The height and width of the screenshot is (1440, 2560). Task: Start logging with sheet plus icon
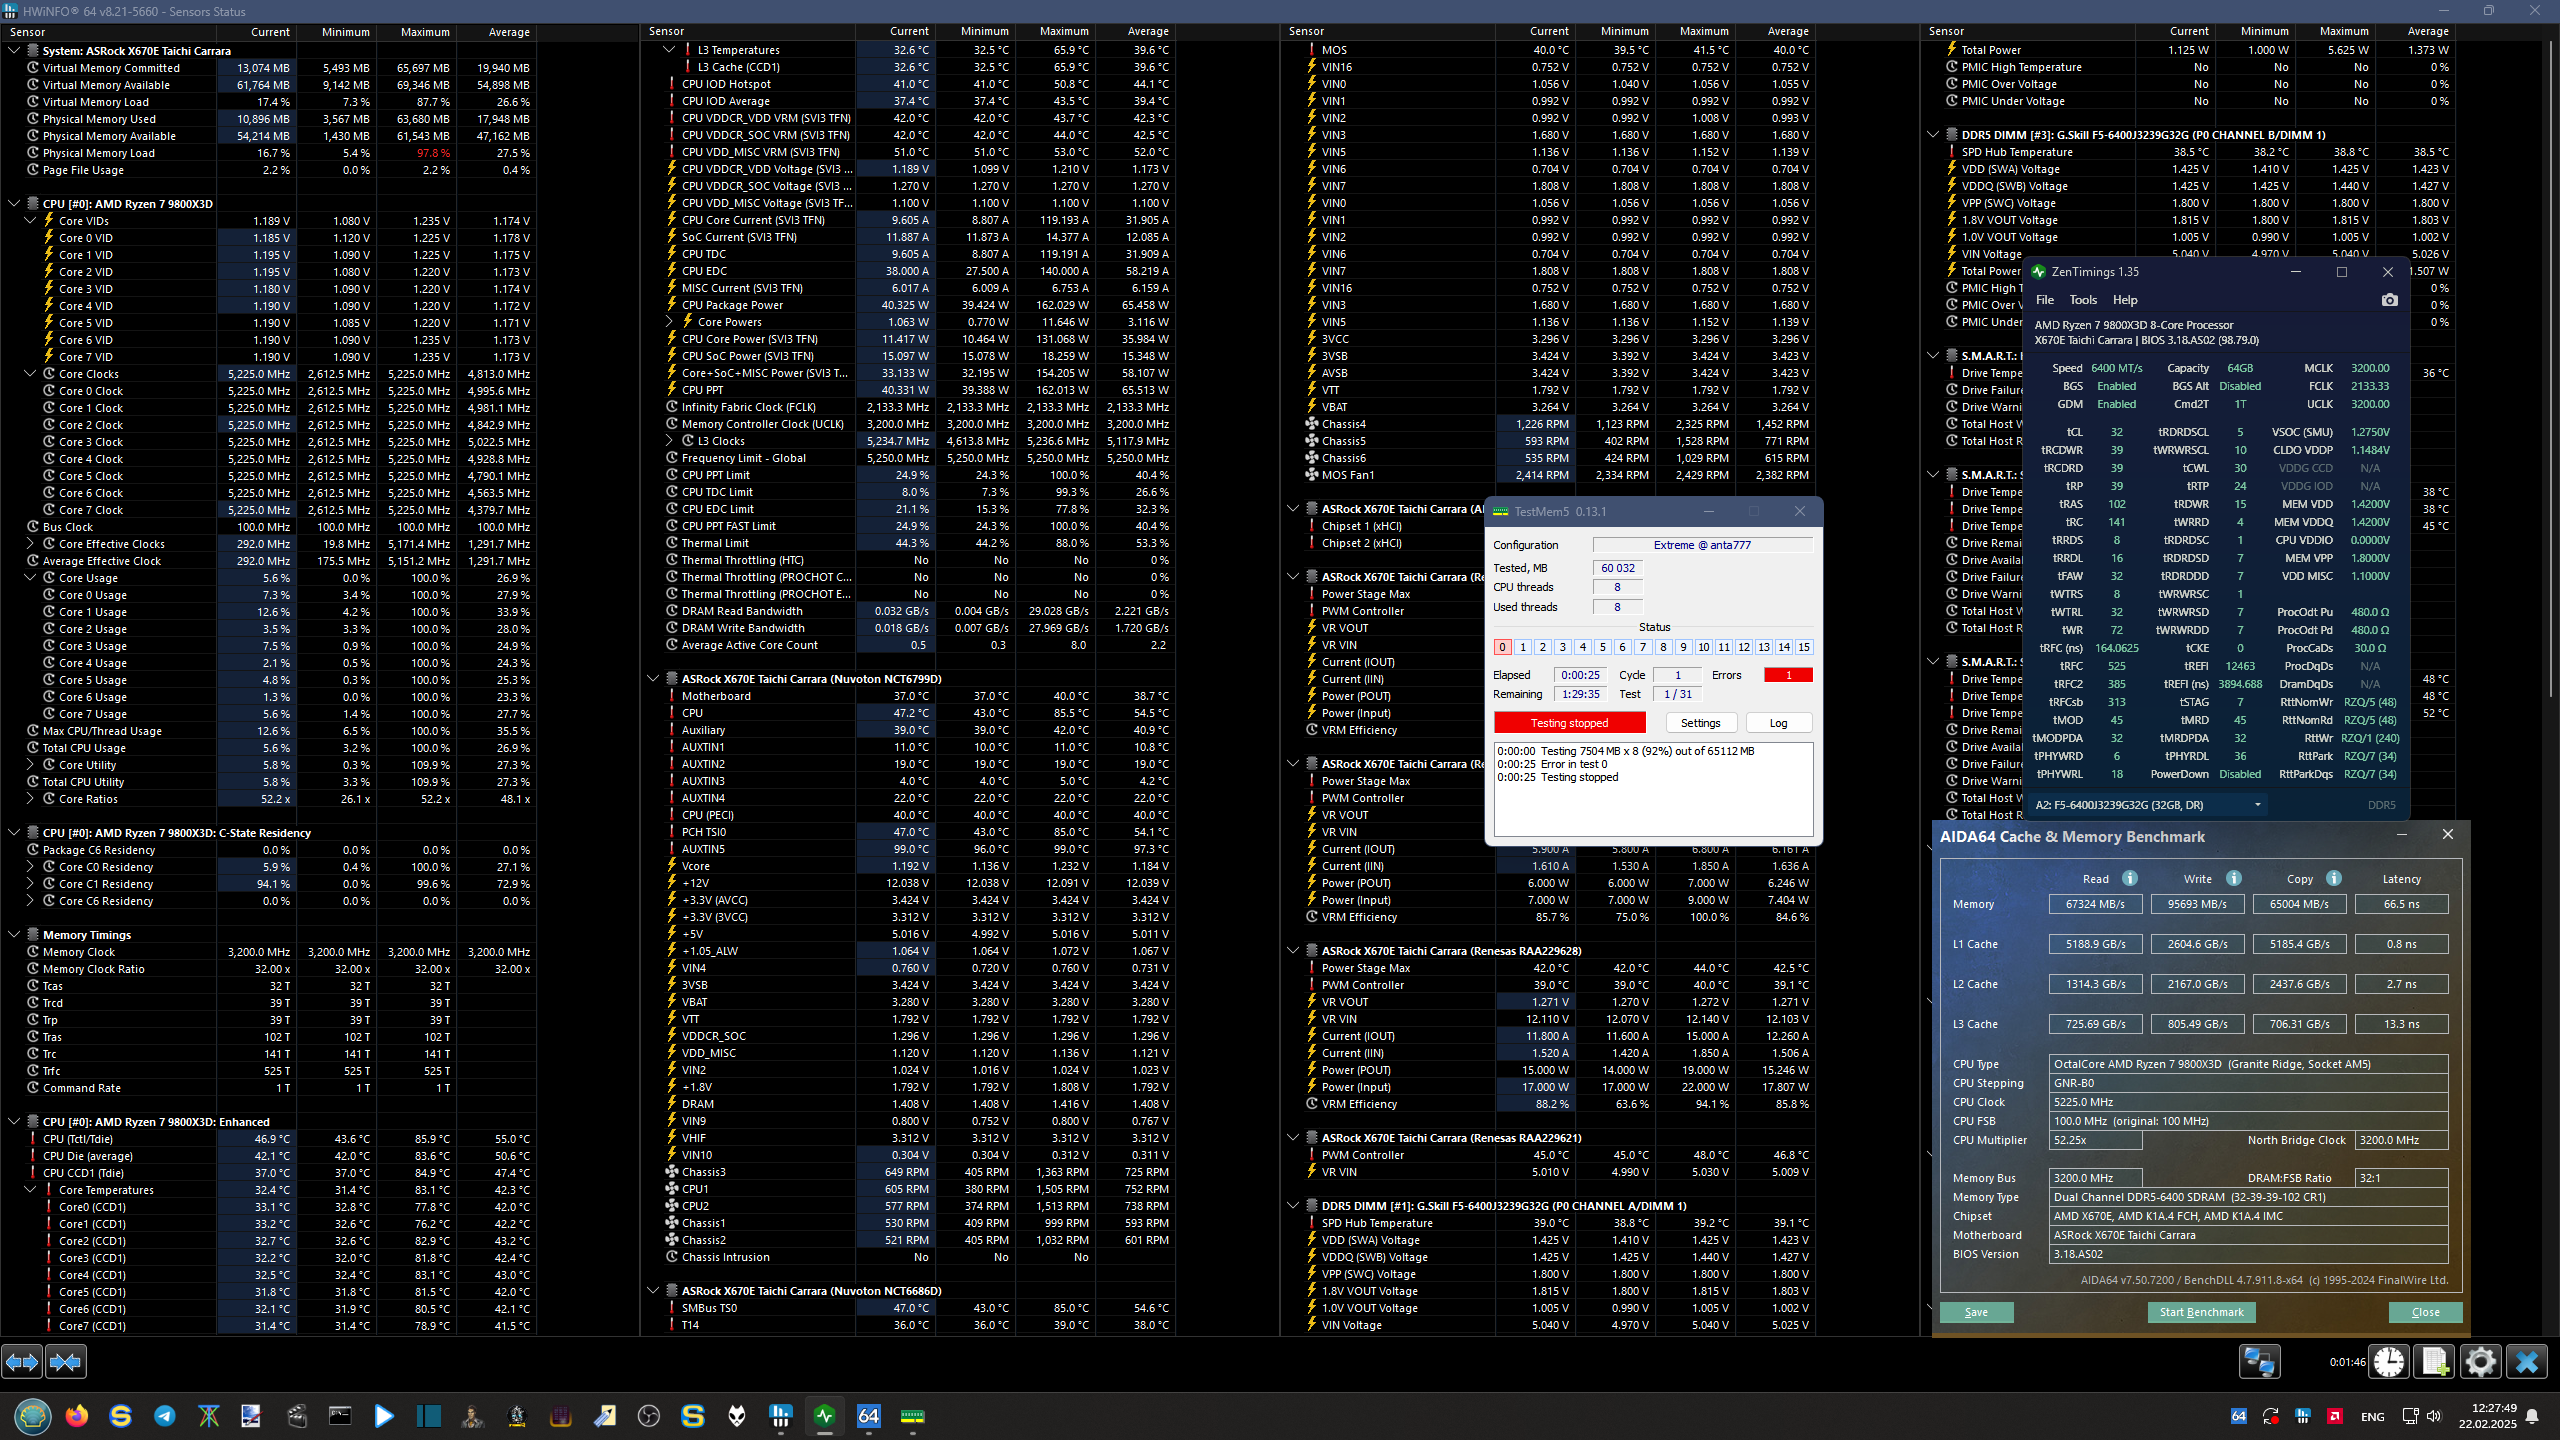tap(2435, 1361)
